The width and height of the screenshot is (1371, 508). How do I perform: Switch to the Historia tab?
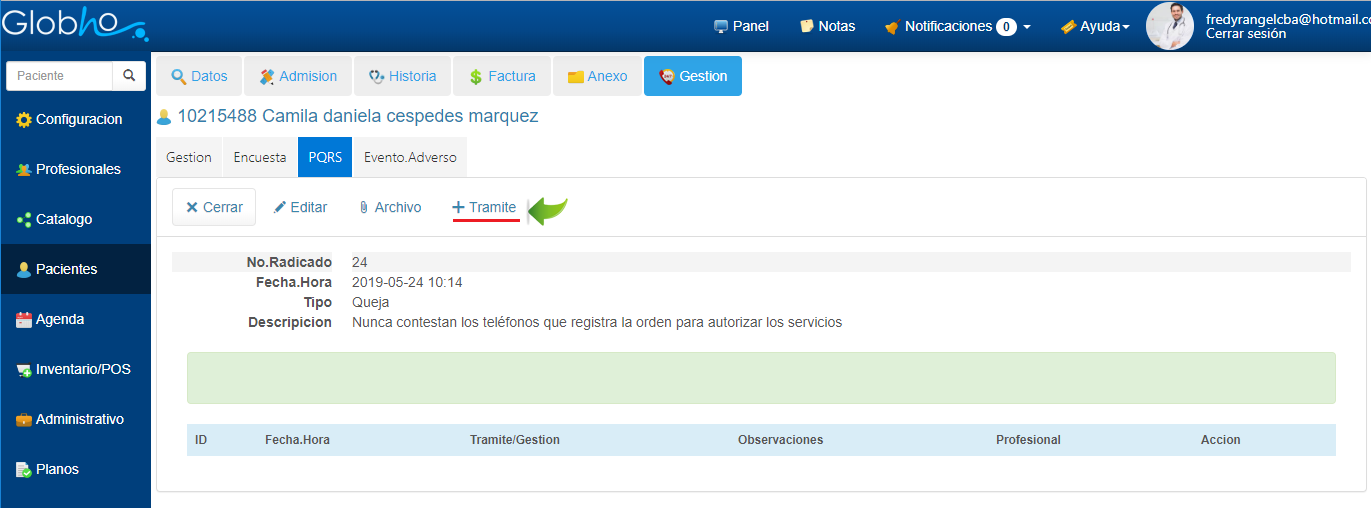coord(402,76)
